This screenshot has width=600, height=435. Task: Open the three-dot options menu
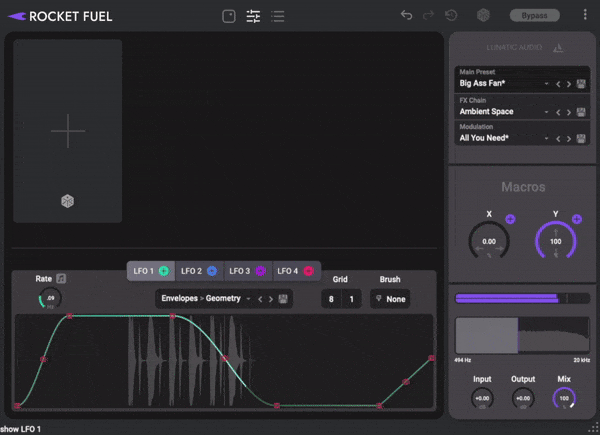coord(585,15)
